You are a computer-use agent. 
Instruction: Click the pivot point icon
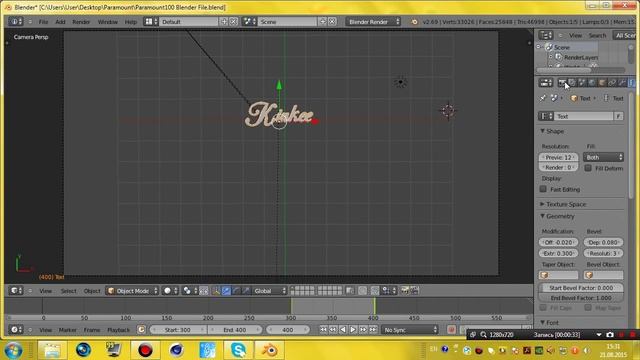click(x=189, y=291)
